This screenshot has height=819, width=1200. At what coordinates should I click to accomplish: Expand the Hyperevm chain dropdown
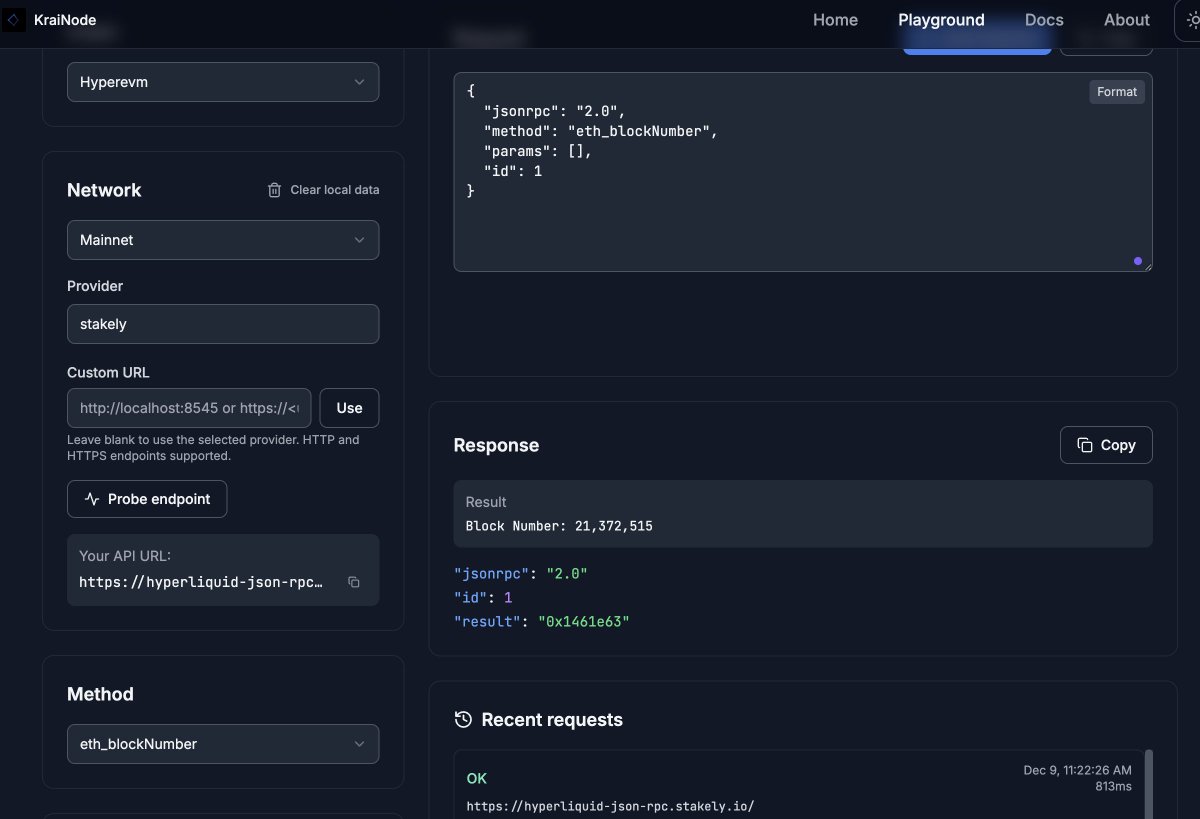[x=223, y=82]
